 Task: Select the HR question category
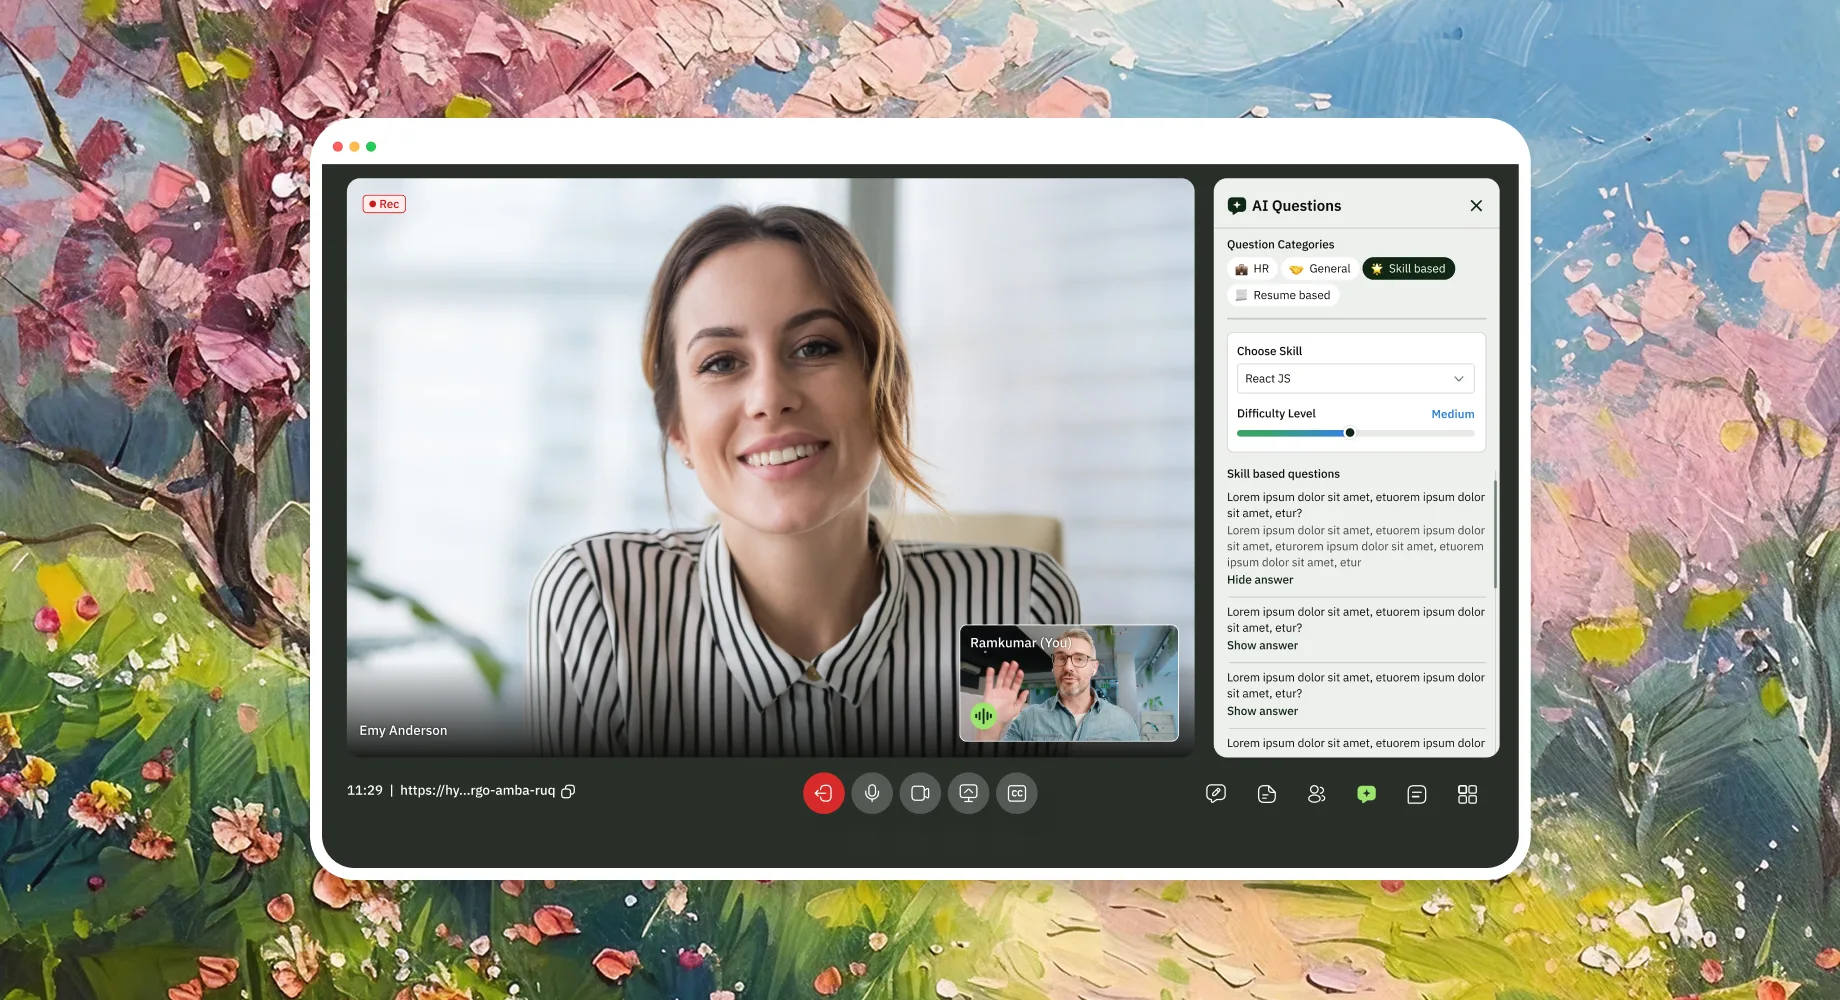[1252, 269]
